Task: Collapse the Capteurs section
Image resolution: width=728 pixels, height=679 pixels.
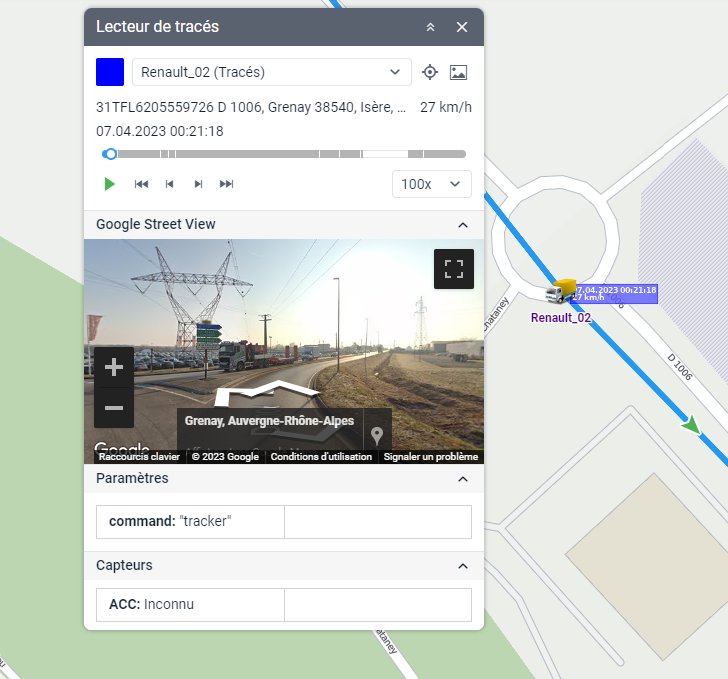Action: pyautogui.click(x=463, y=566)
